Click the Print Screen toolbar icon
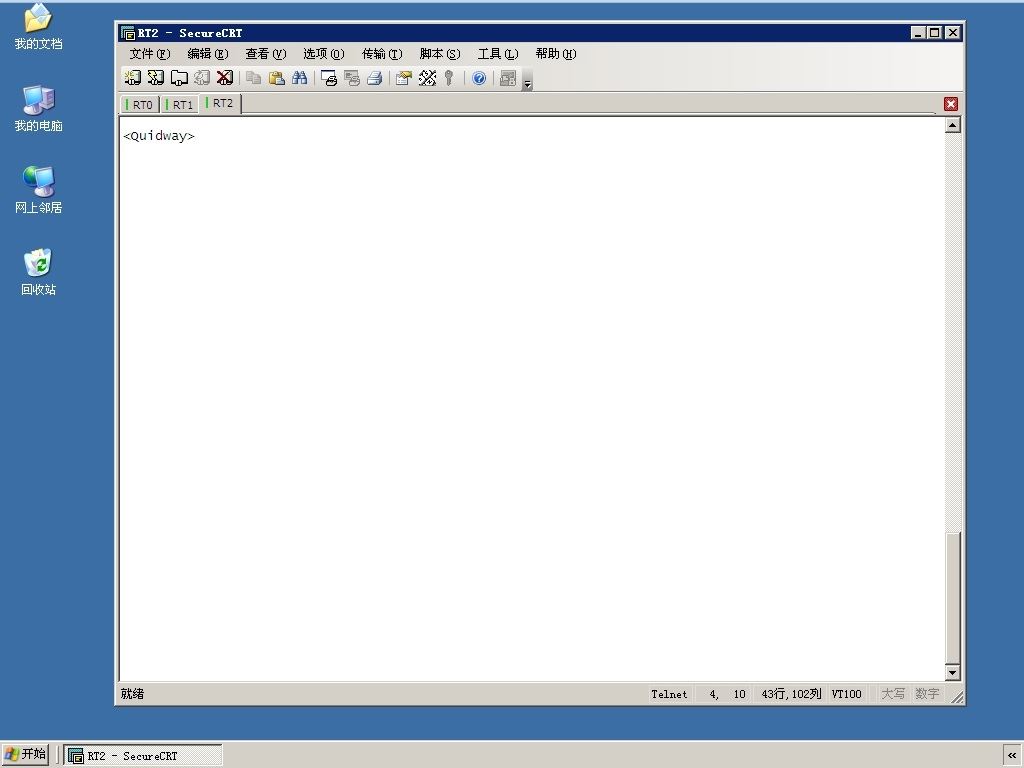The height and width of the screenshot is (768, 1024). pyautogui.click(x=329, y=78)
